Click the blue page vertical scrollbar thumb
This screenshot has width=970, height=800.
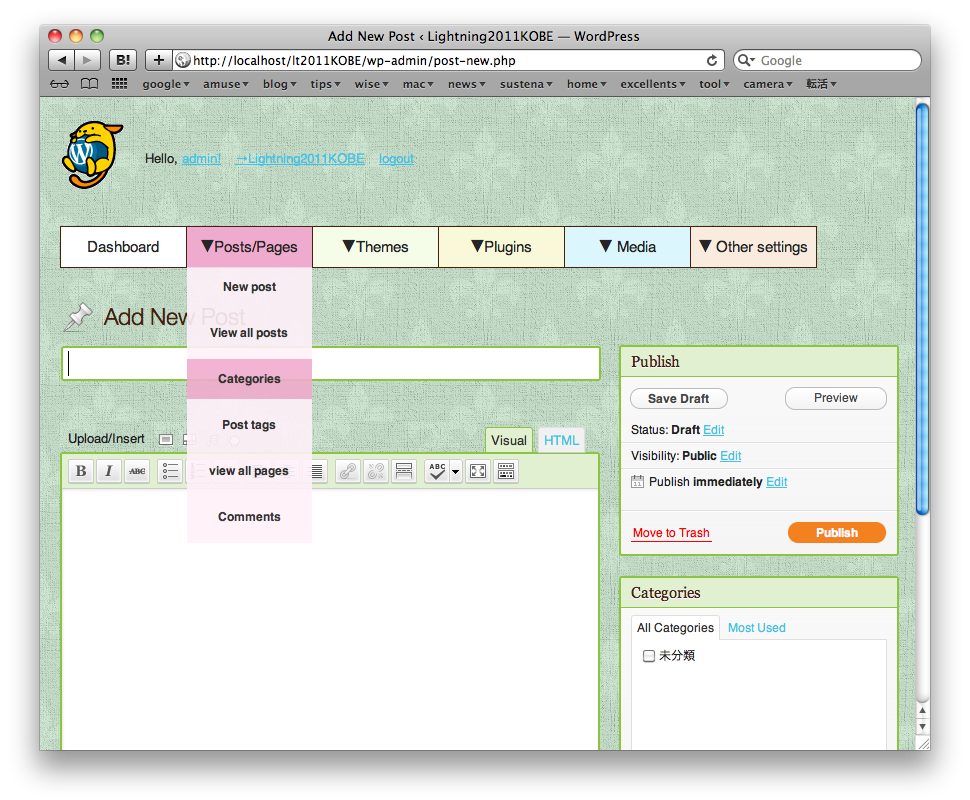tap(922, 309)
